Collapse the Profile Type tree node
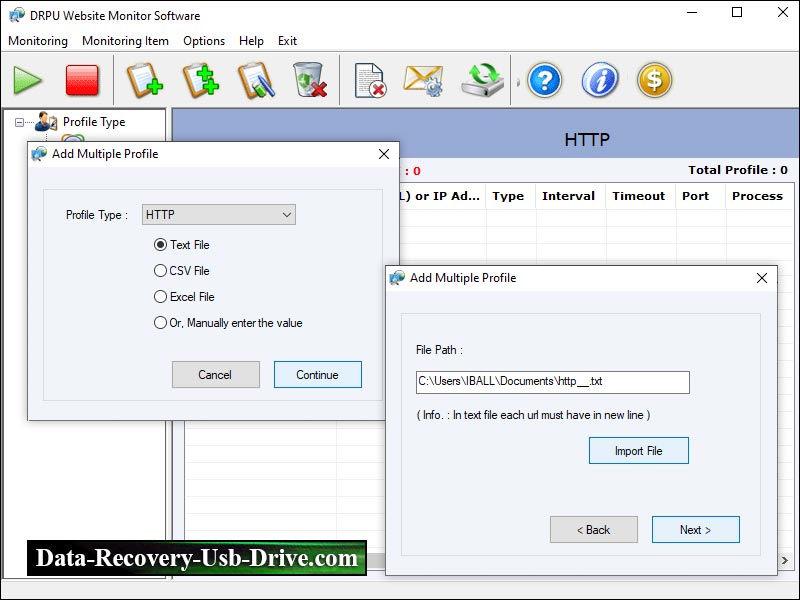 tap(18, 121)
